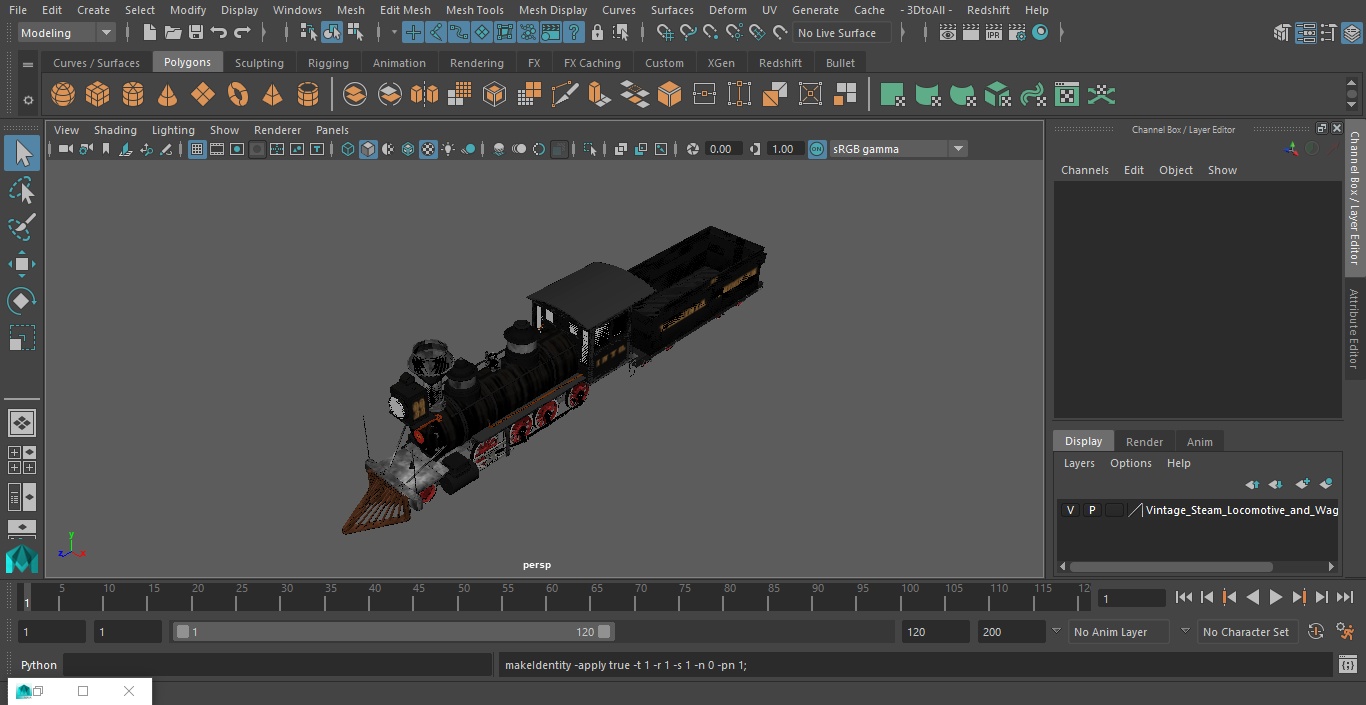The image size is (1366, 705).
Task: Click the layer list horizontal scrollbar
Action: [1172, 567]
